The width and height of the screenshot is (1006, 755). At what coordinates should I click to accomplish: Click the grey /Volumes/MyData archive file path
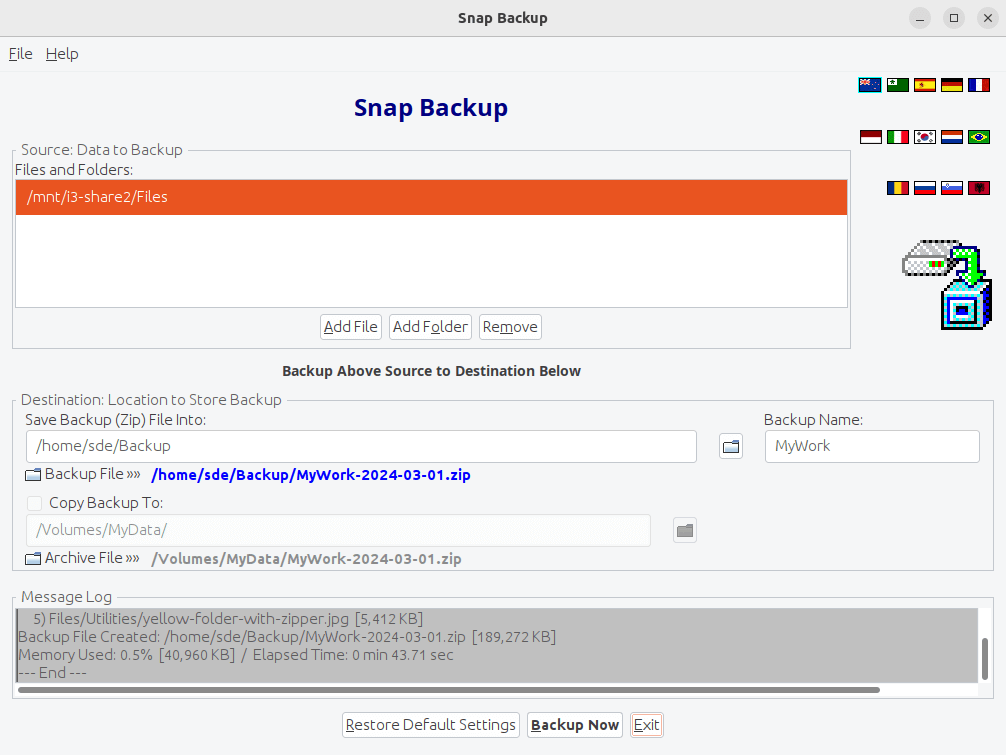[307, 559]
